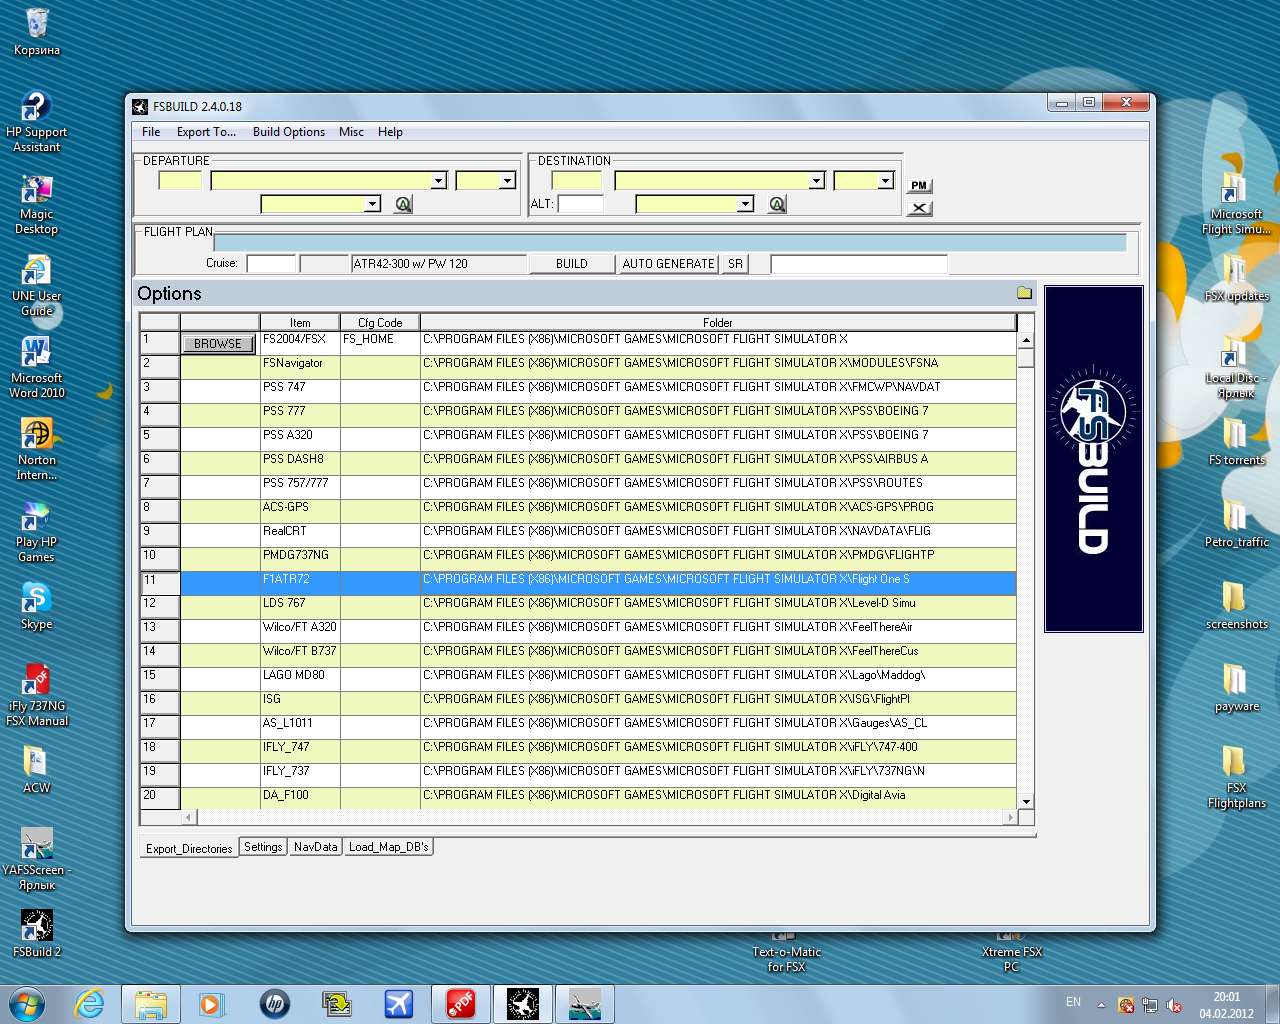Click the PM button beside Destination
The height and width of the screenshot is (1024, 1280).
(919, 185)
